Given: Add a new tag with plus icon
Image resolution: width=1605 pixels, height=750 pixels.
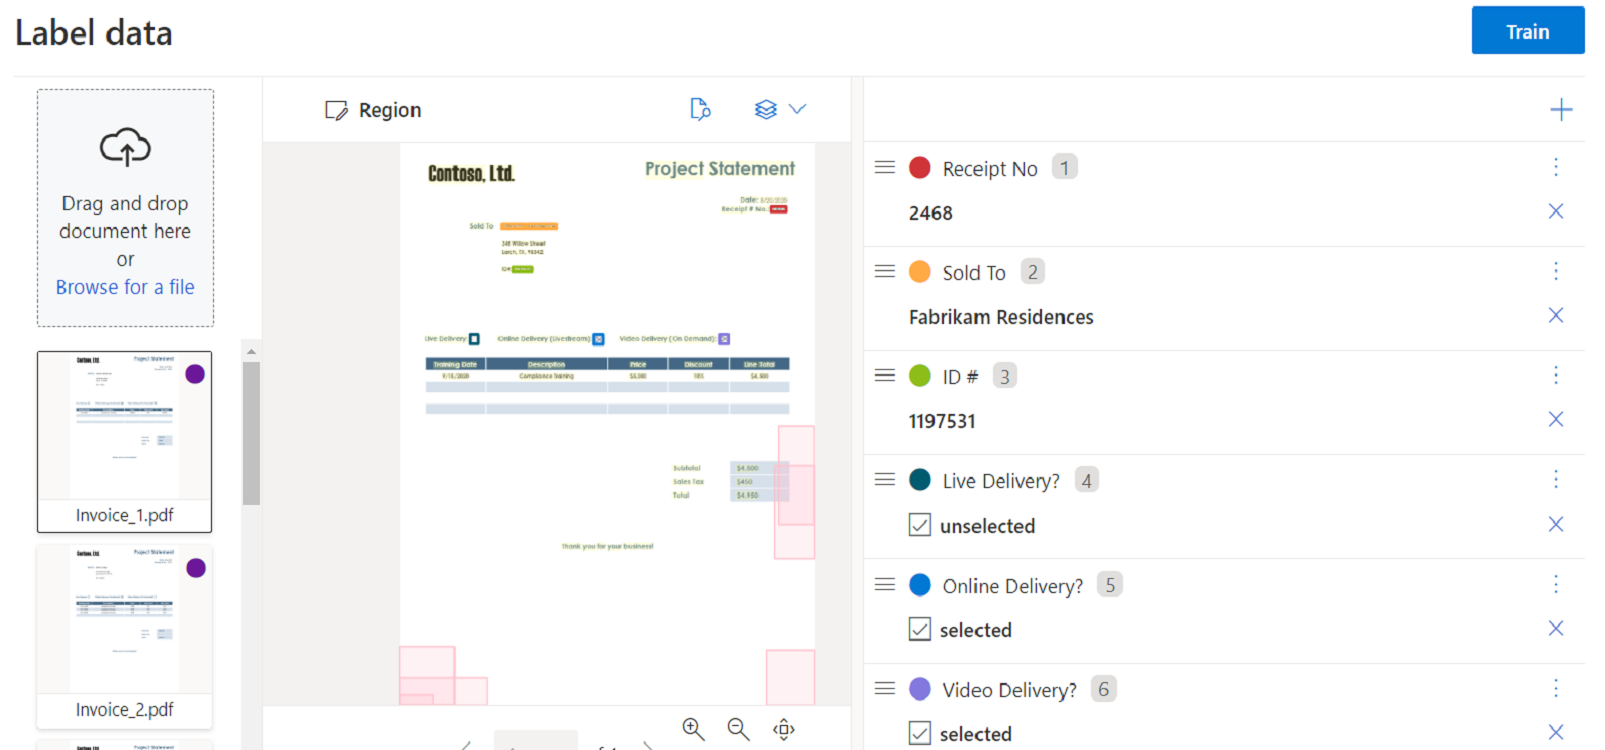Looking at the screenshot, I should pos(1560,110).
